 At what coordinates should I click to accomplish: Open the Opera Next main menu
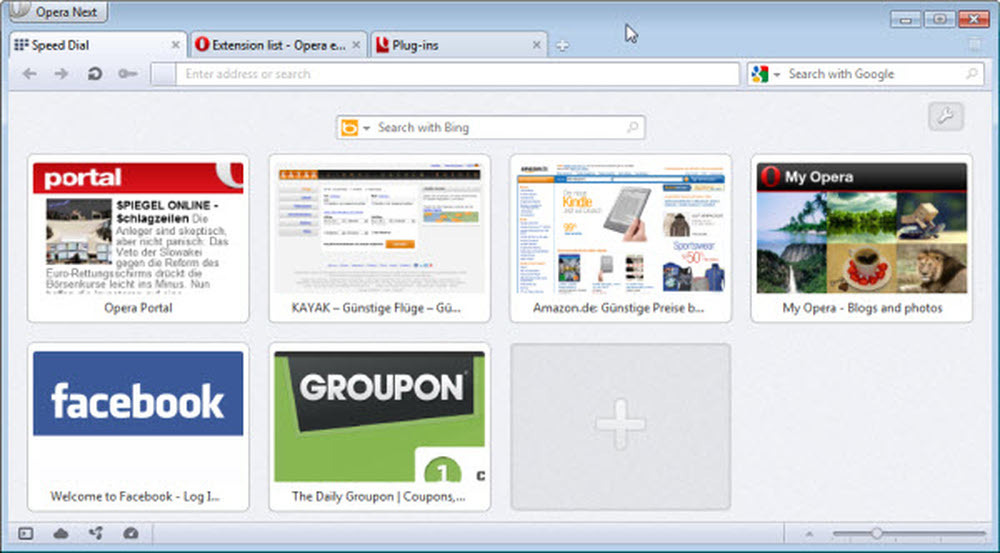click(56, 13)
